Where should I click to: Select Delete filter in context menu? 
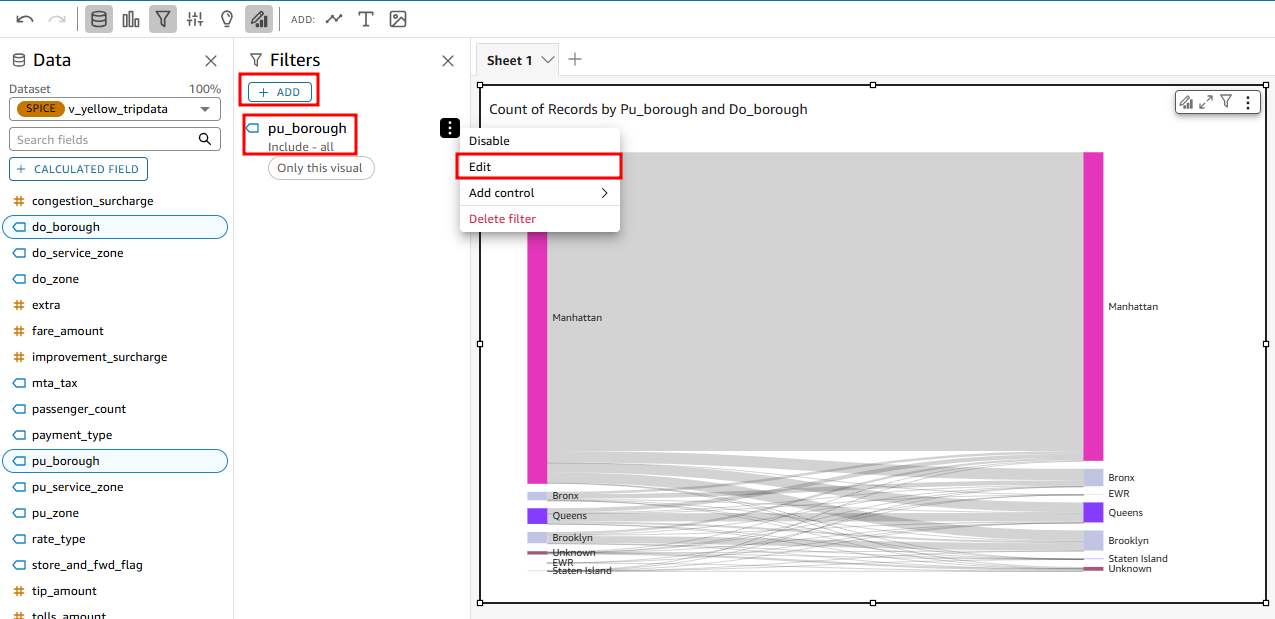[x=502, y=219]
